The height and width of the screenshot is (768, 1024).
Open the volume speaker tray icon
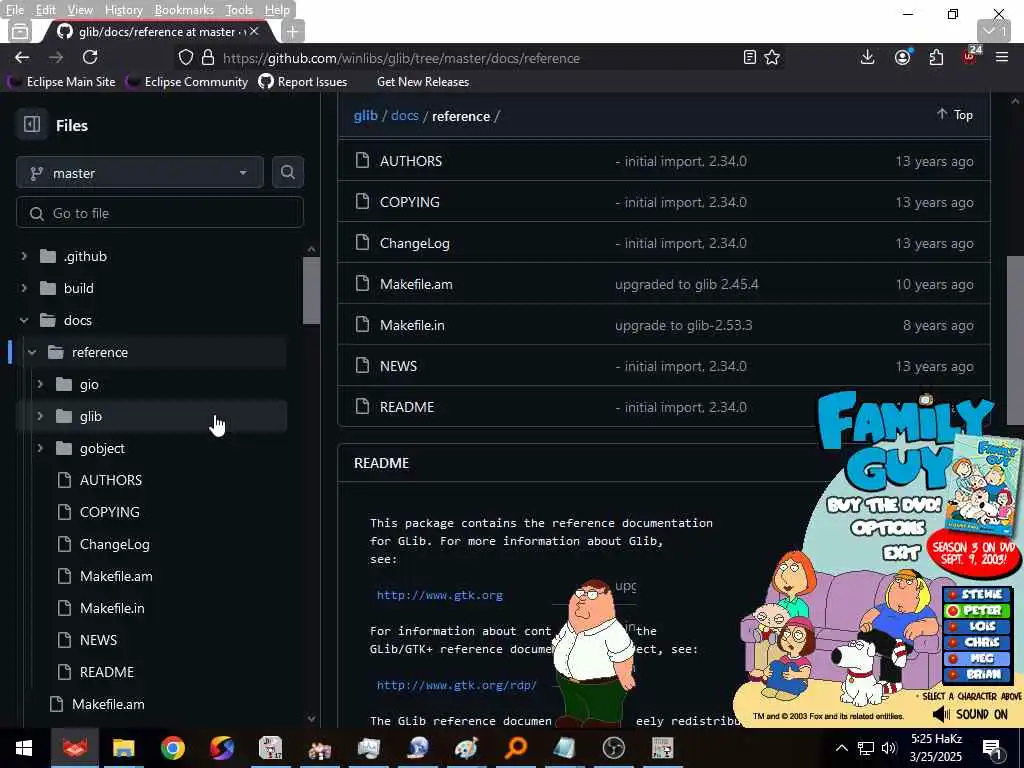tap(889, 748)
